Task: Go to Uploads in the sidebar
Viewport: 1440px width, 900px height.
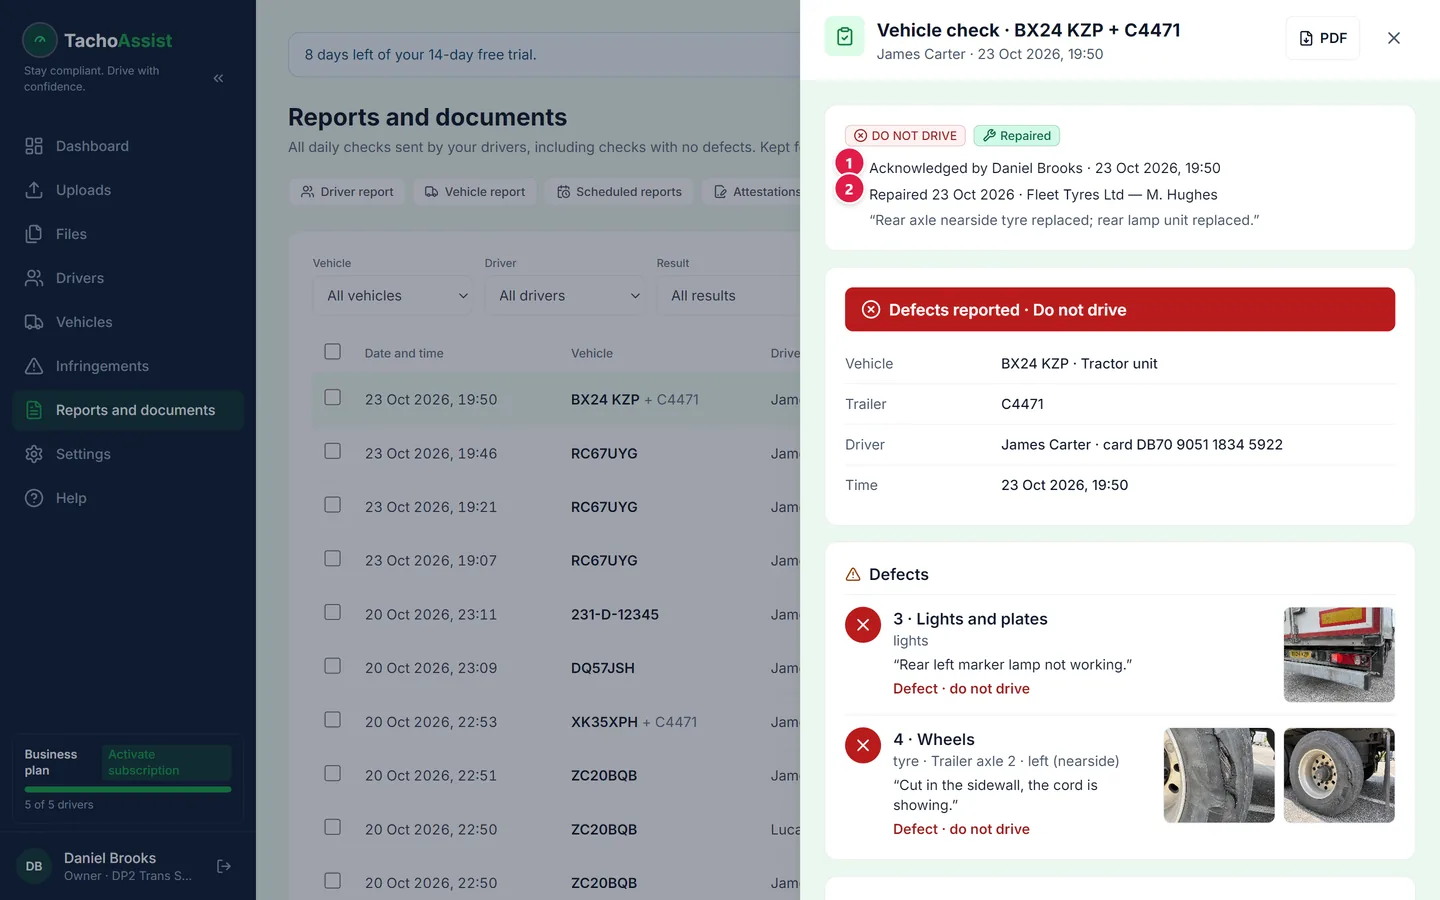Action: pyautogui.click(x=128, y=190)
